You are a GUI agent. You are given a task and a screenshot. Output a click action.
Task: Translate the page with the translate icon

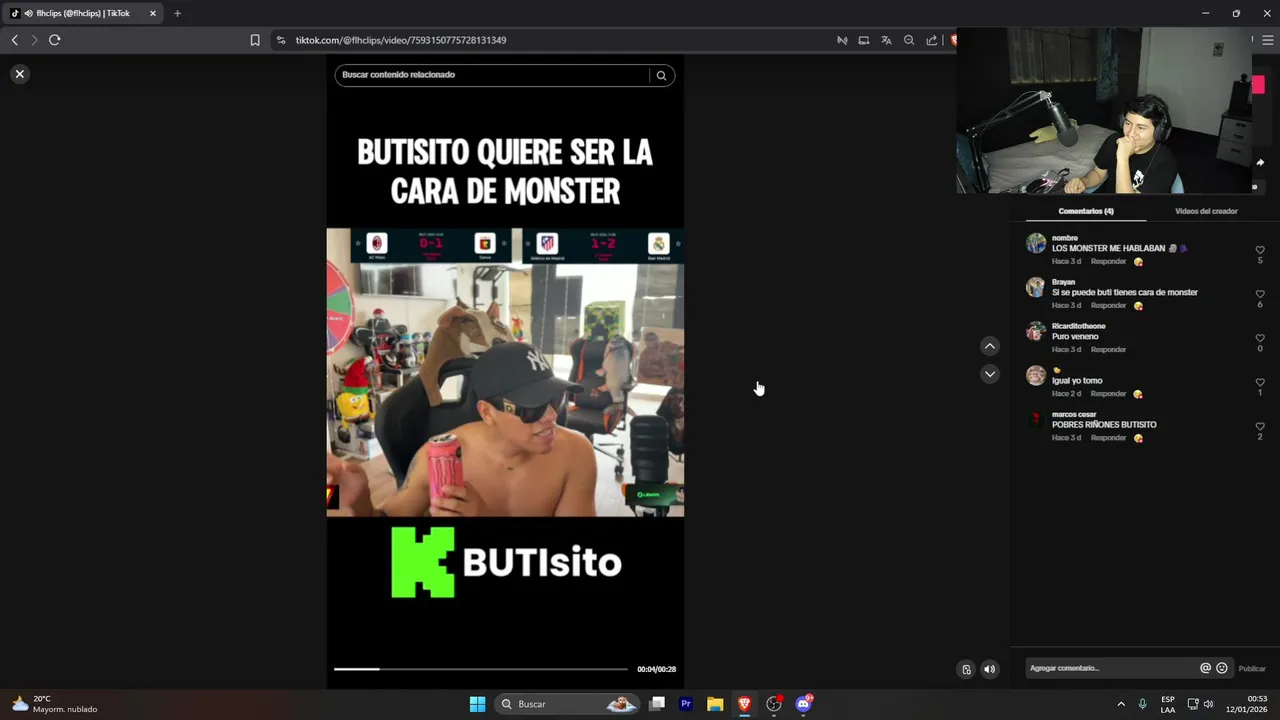pyautogui.click(x=886, y=40)
